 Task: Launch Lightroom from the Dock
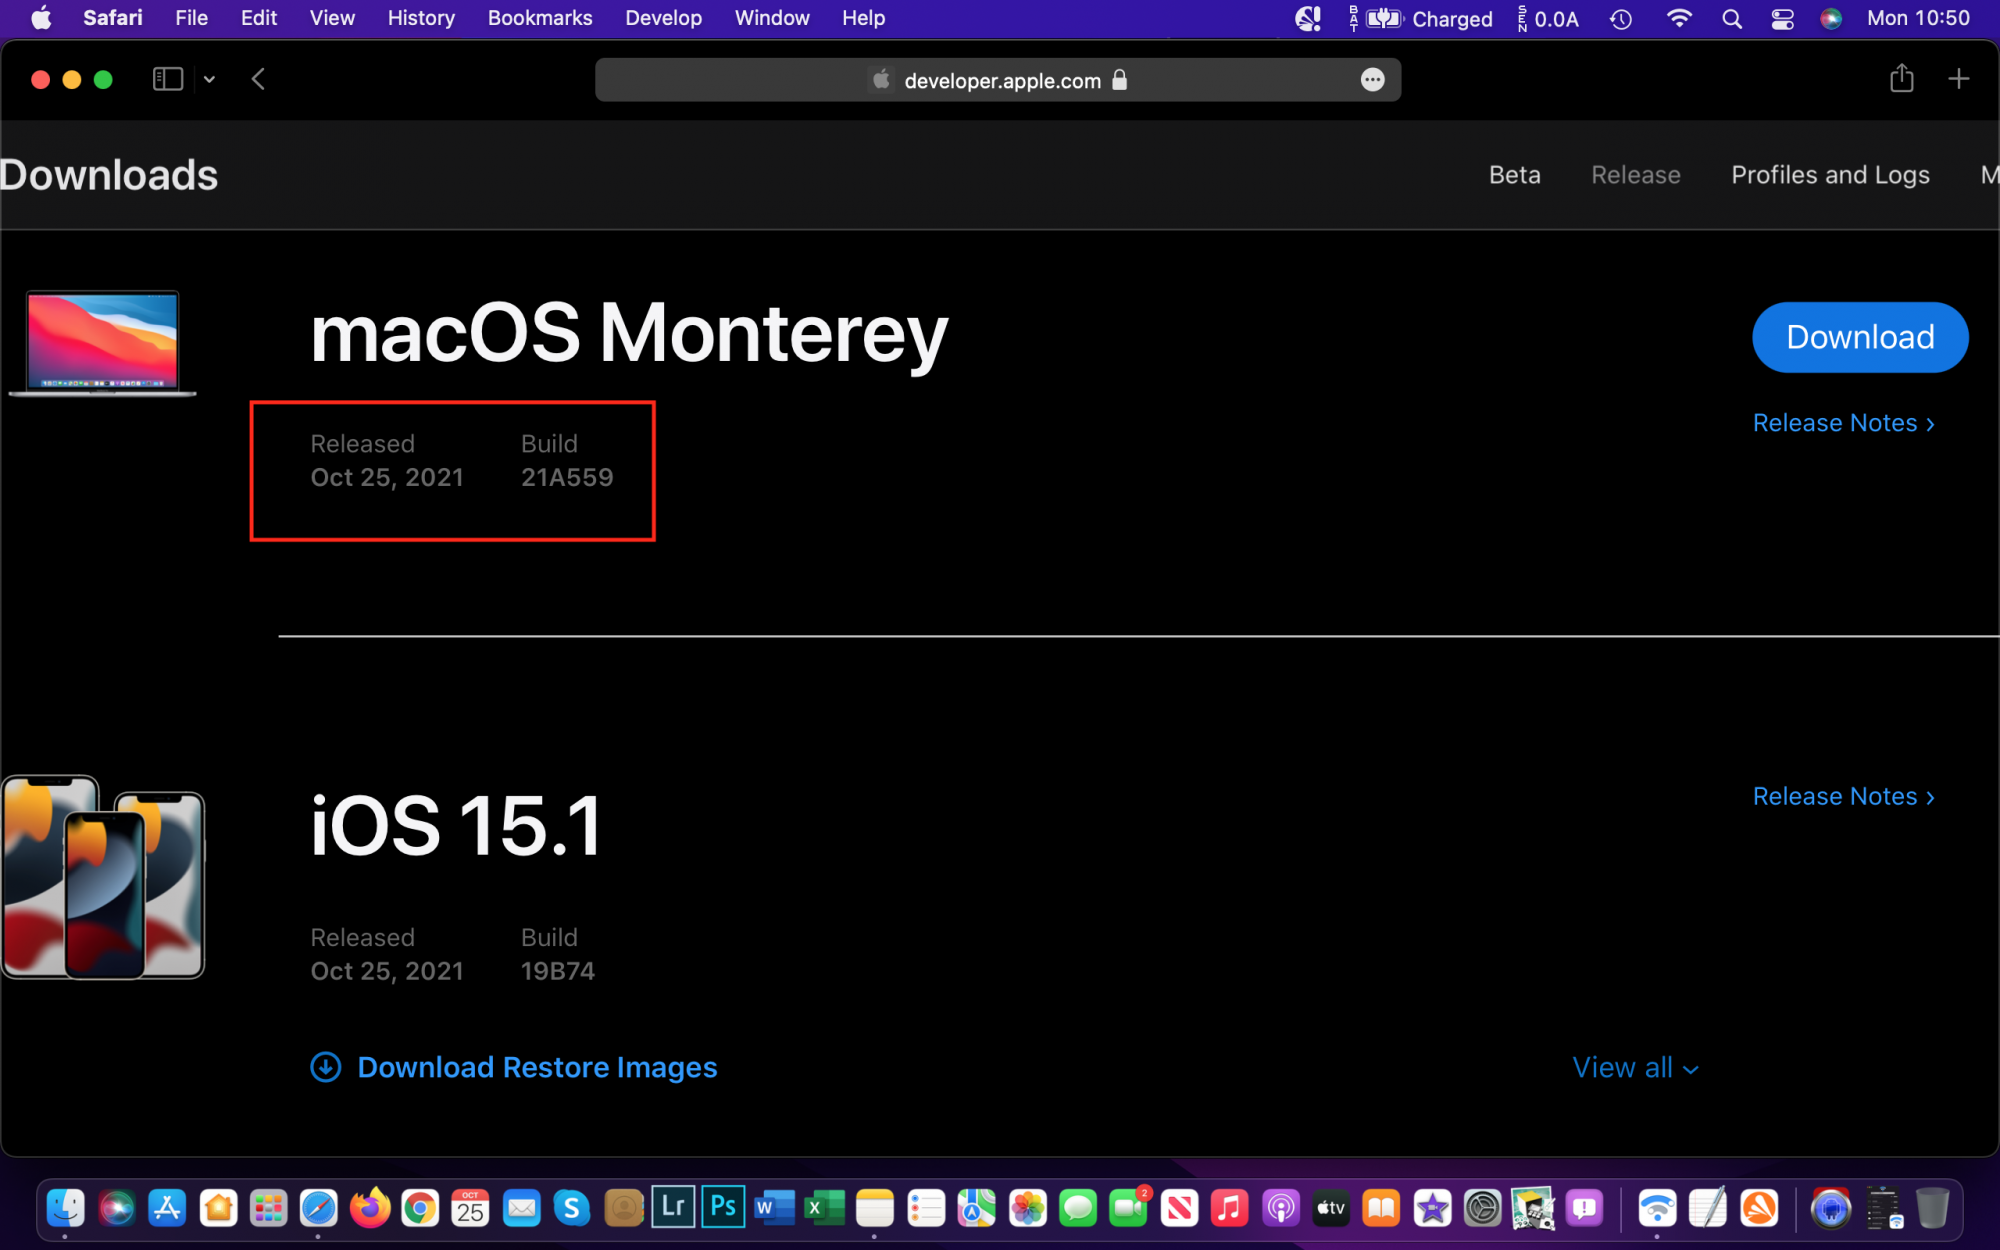tap(673, 1207)
